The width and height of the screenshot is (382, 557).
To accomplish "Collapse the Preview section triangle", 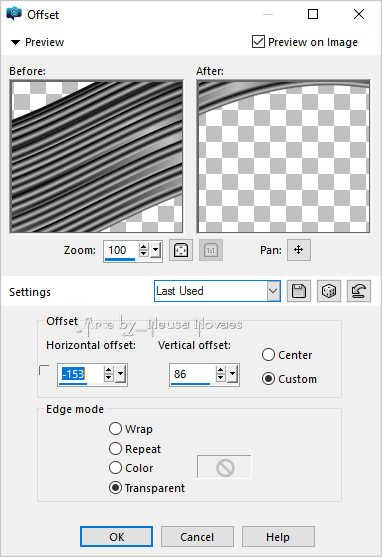I will pyautogui.click(x=15, y=42).
